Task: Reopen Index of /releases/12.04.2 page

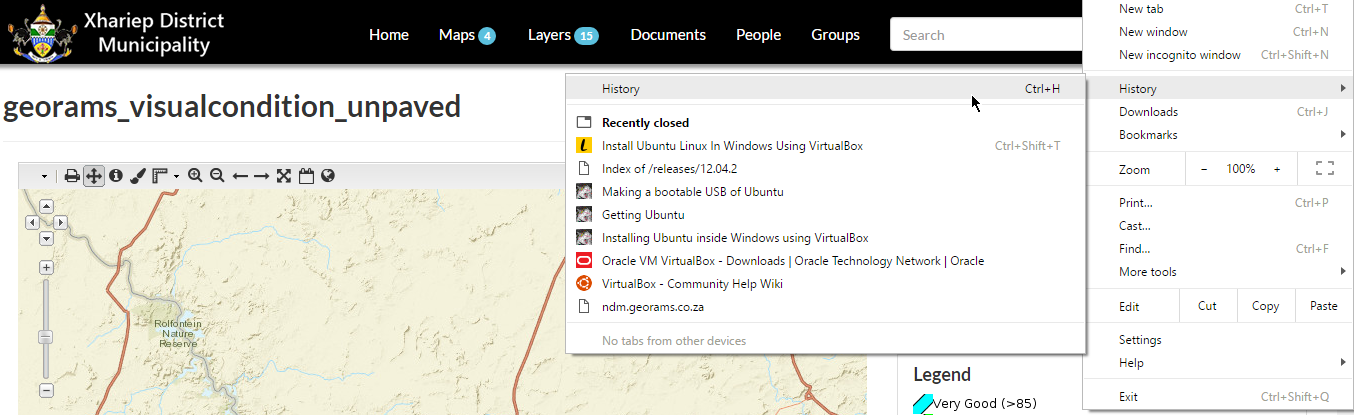Action: click(x=825, y=169)
